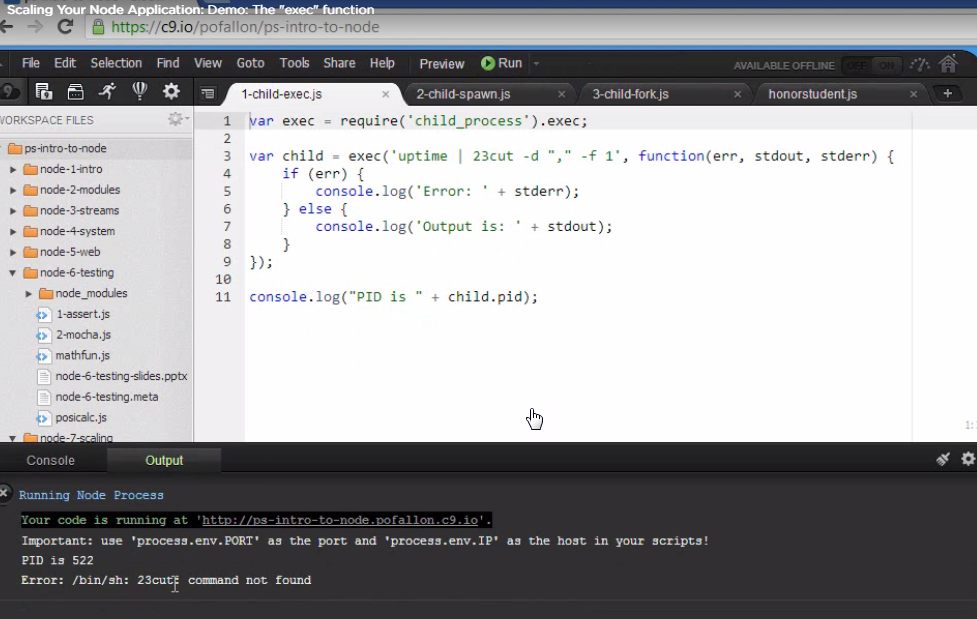This screenshot has width=977, height=619.
Task: Open the Preferences gear icon in sidebar
Action: [x=171, y=92]
